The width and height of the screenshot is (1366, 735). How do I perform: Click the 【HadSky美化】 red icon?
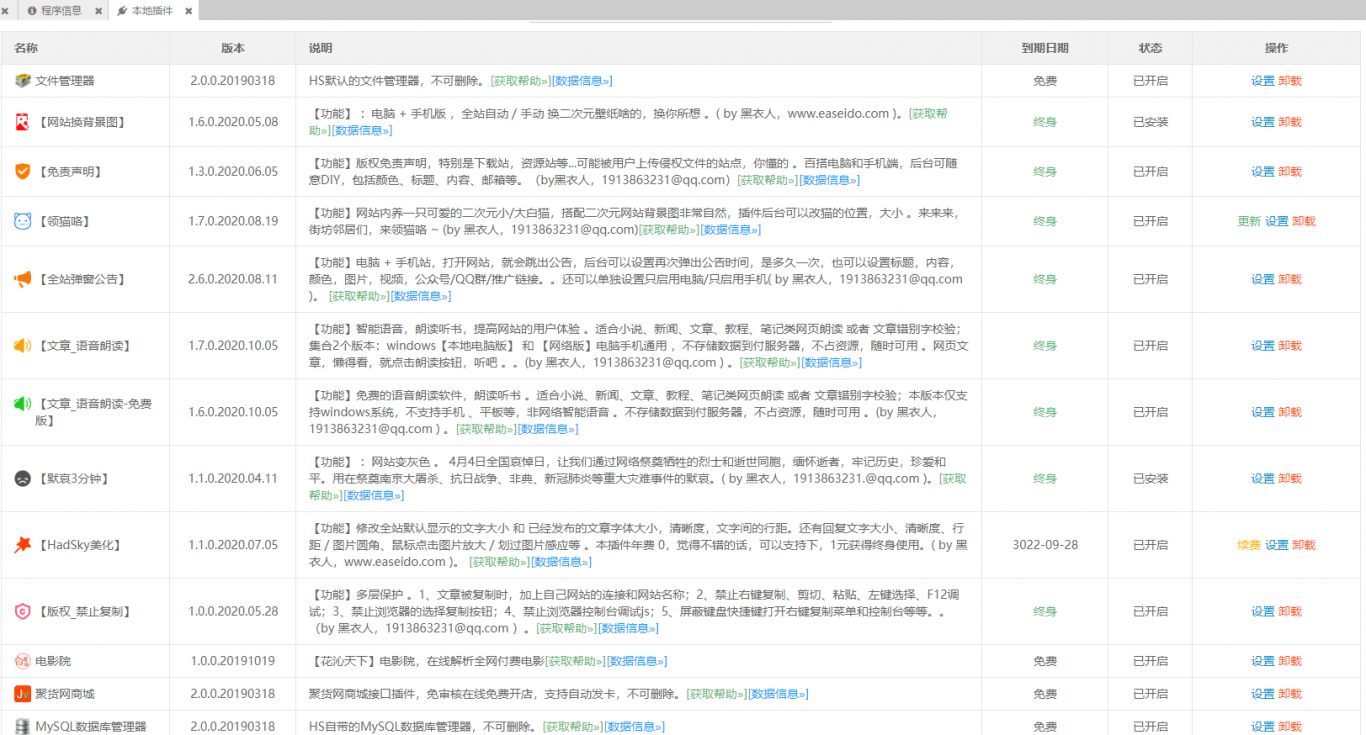click(x=22, y=545)
